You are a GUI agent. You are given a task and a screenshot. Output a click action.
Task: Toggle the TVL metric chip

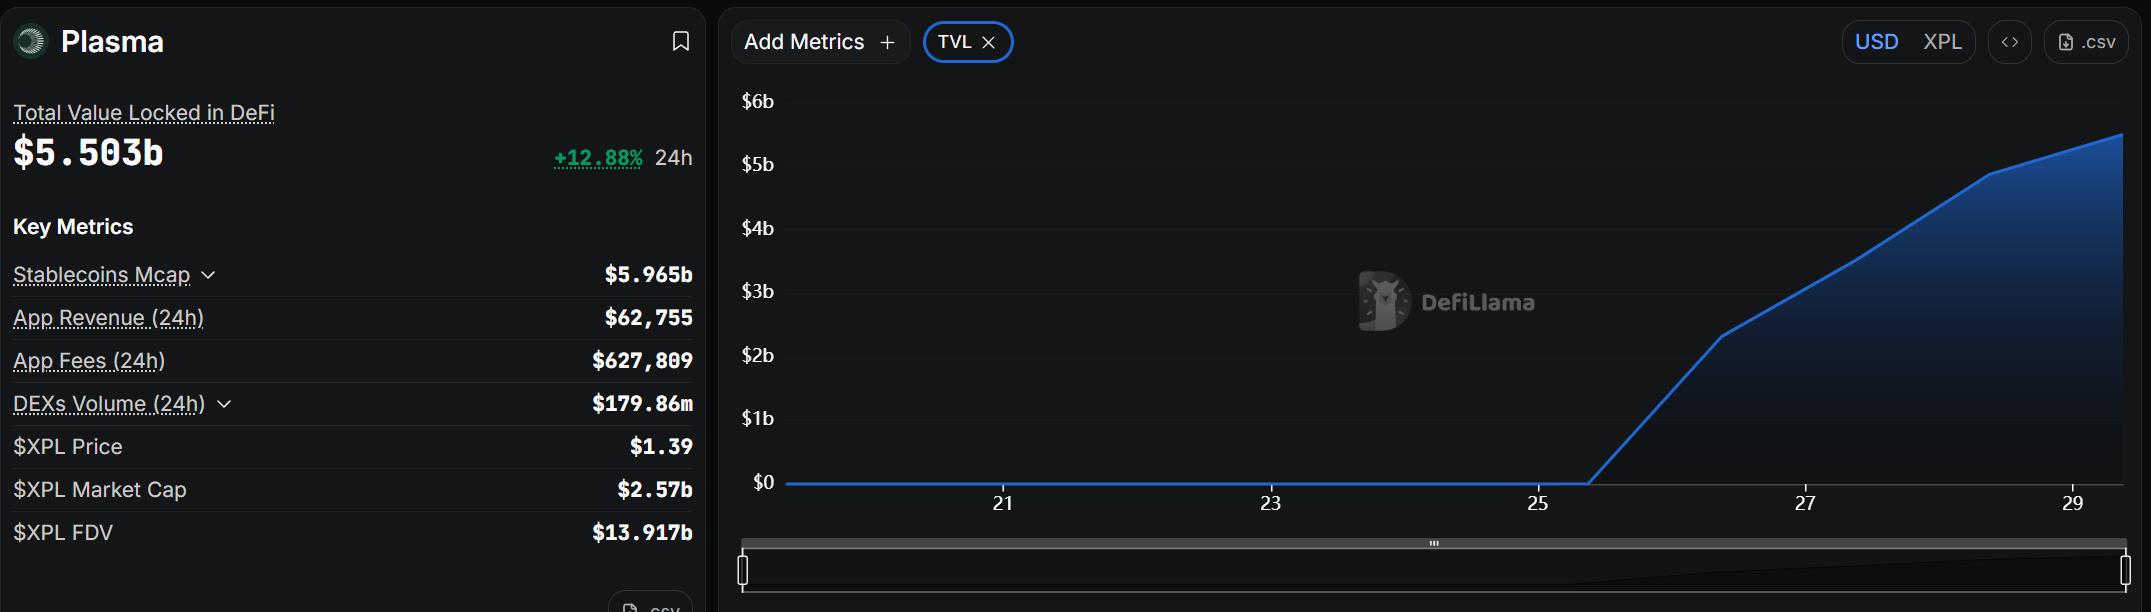954,42
